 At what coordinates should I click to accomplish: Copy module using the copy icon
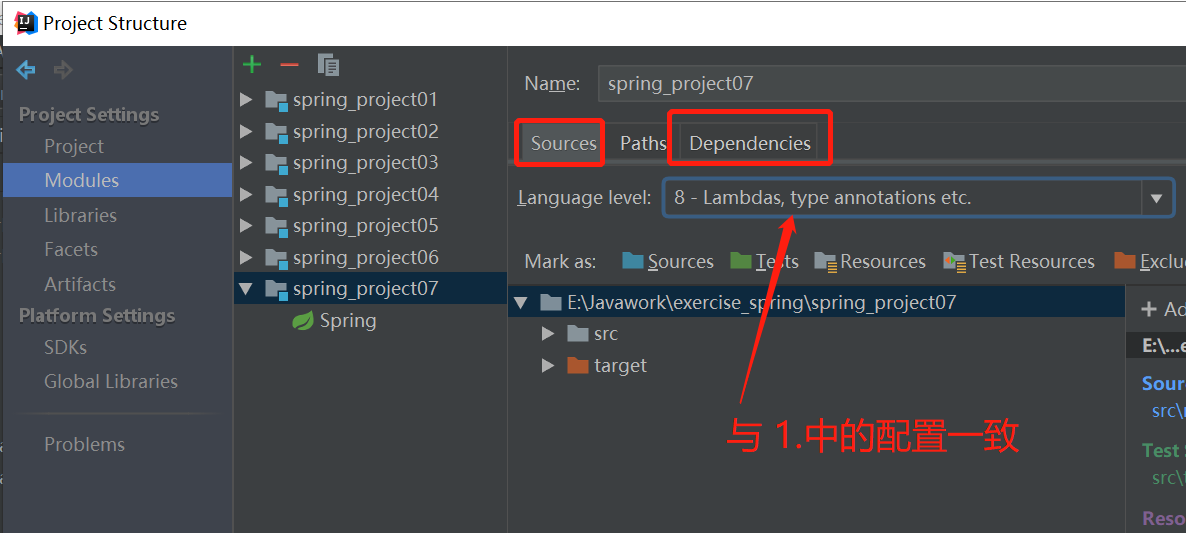(328, 65)
